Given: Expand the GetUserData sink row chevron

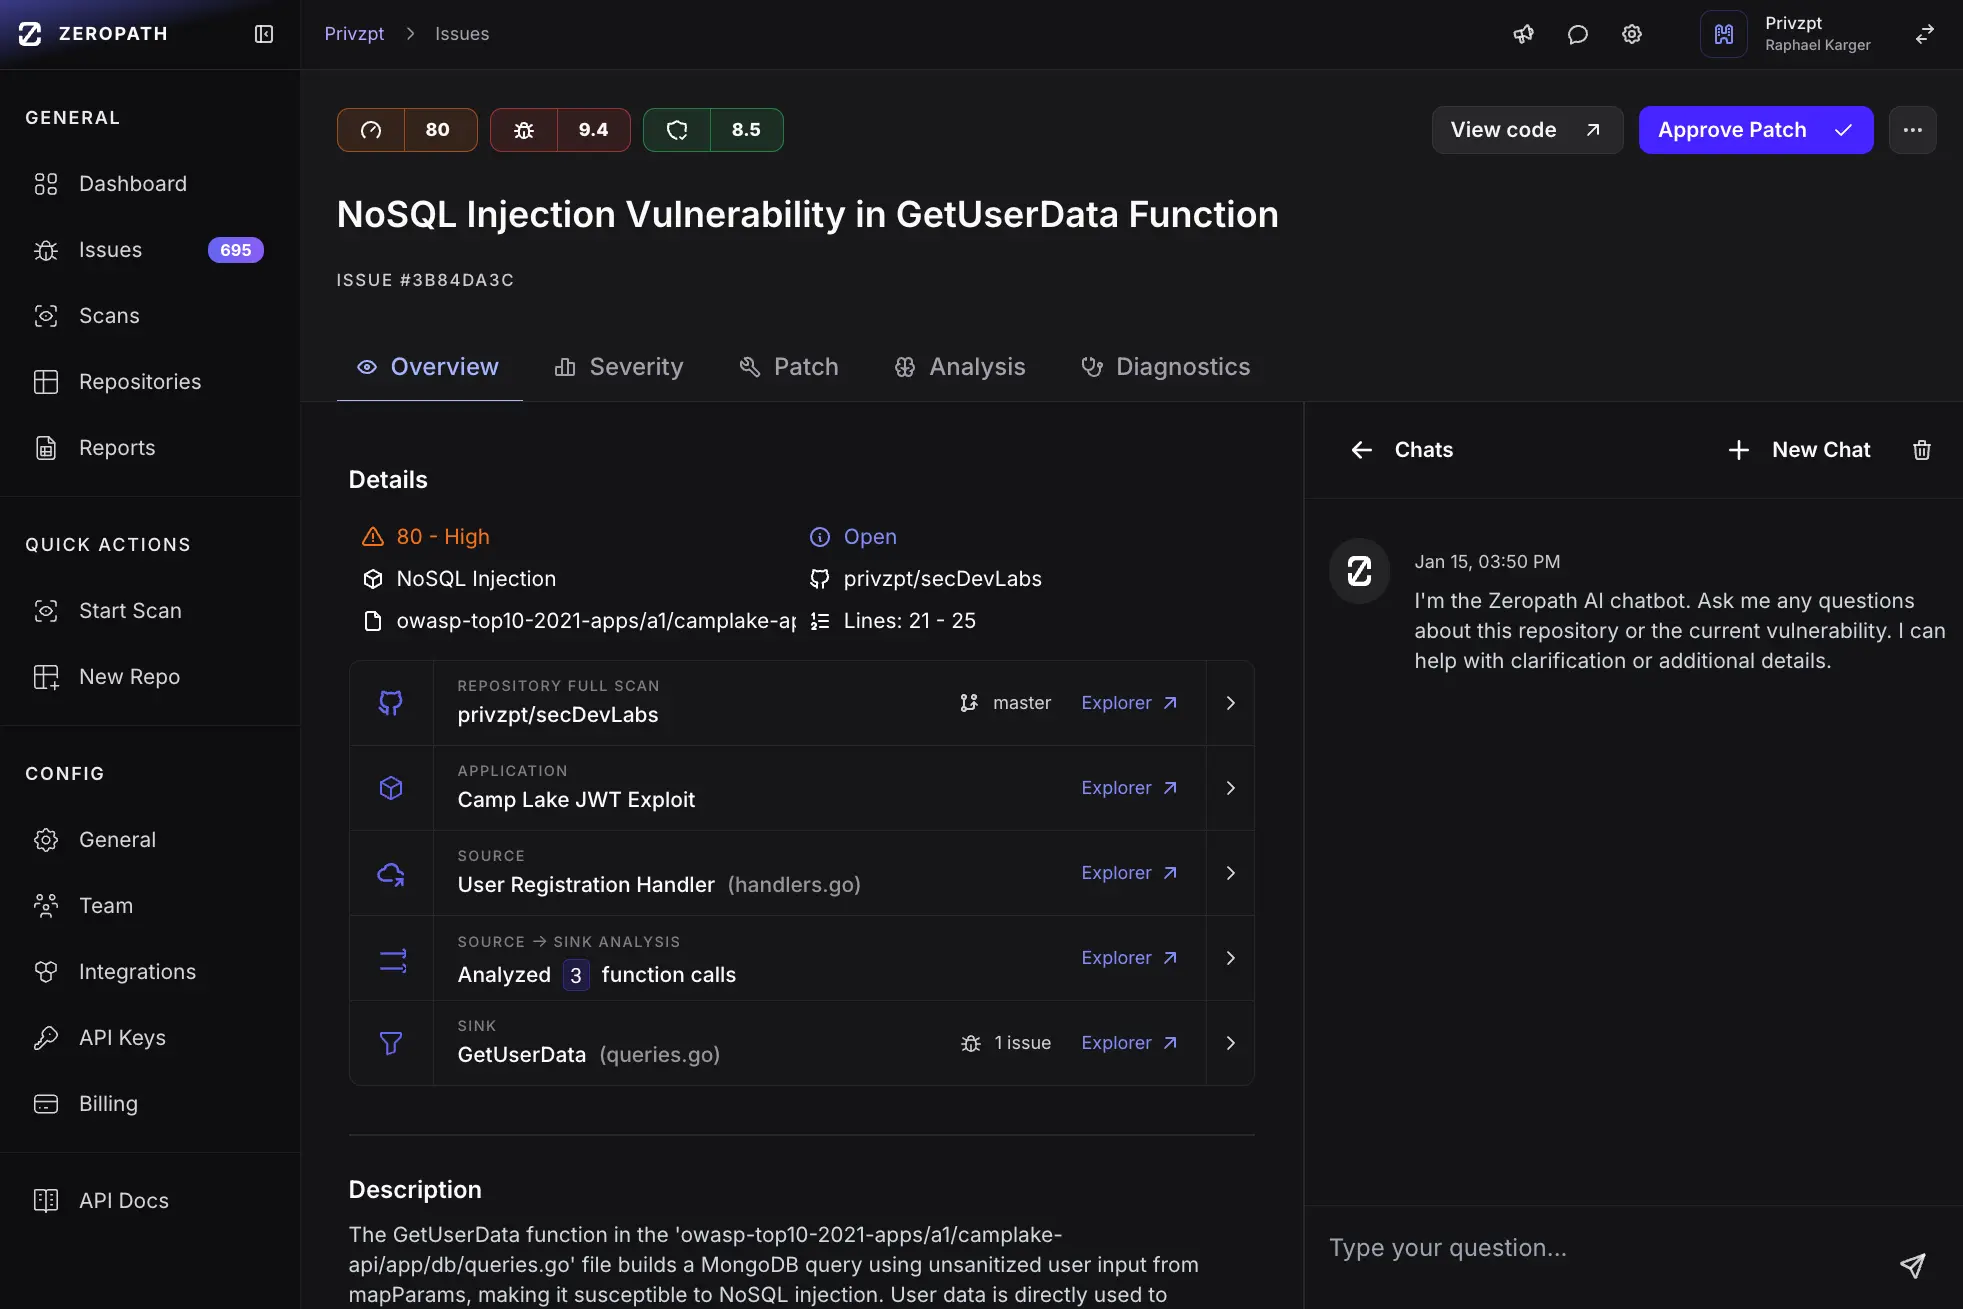Looking at the screenshot, I should [x=1230, y=1043].
